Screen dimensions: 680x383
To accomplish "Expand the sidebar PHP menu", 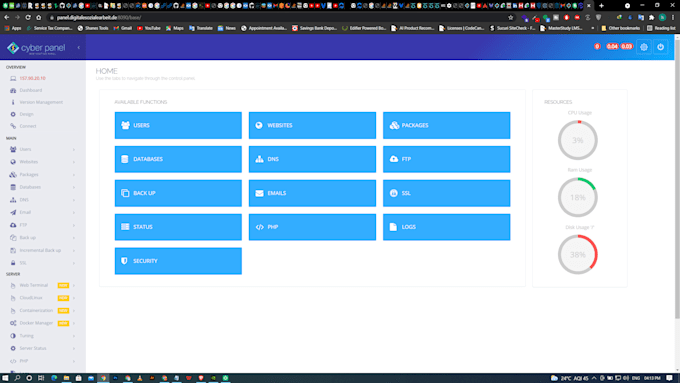I will (42, 361).
